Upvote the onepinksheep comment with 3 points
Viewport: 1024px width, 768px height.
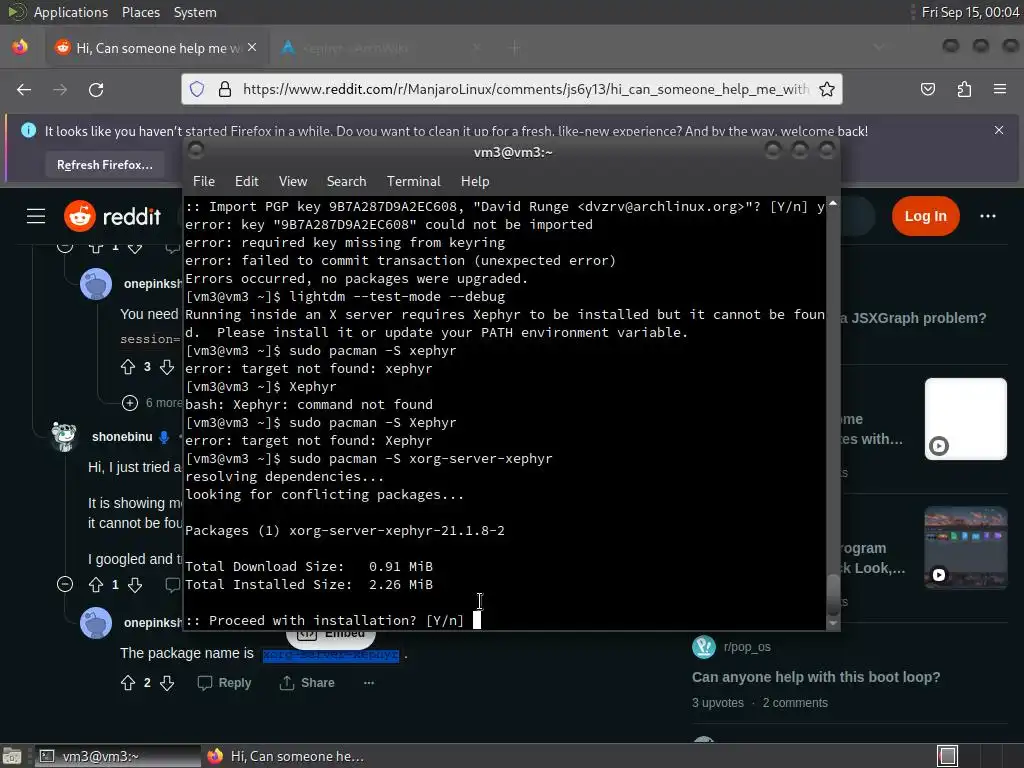click(x=128, y=367)
